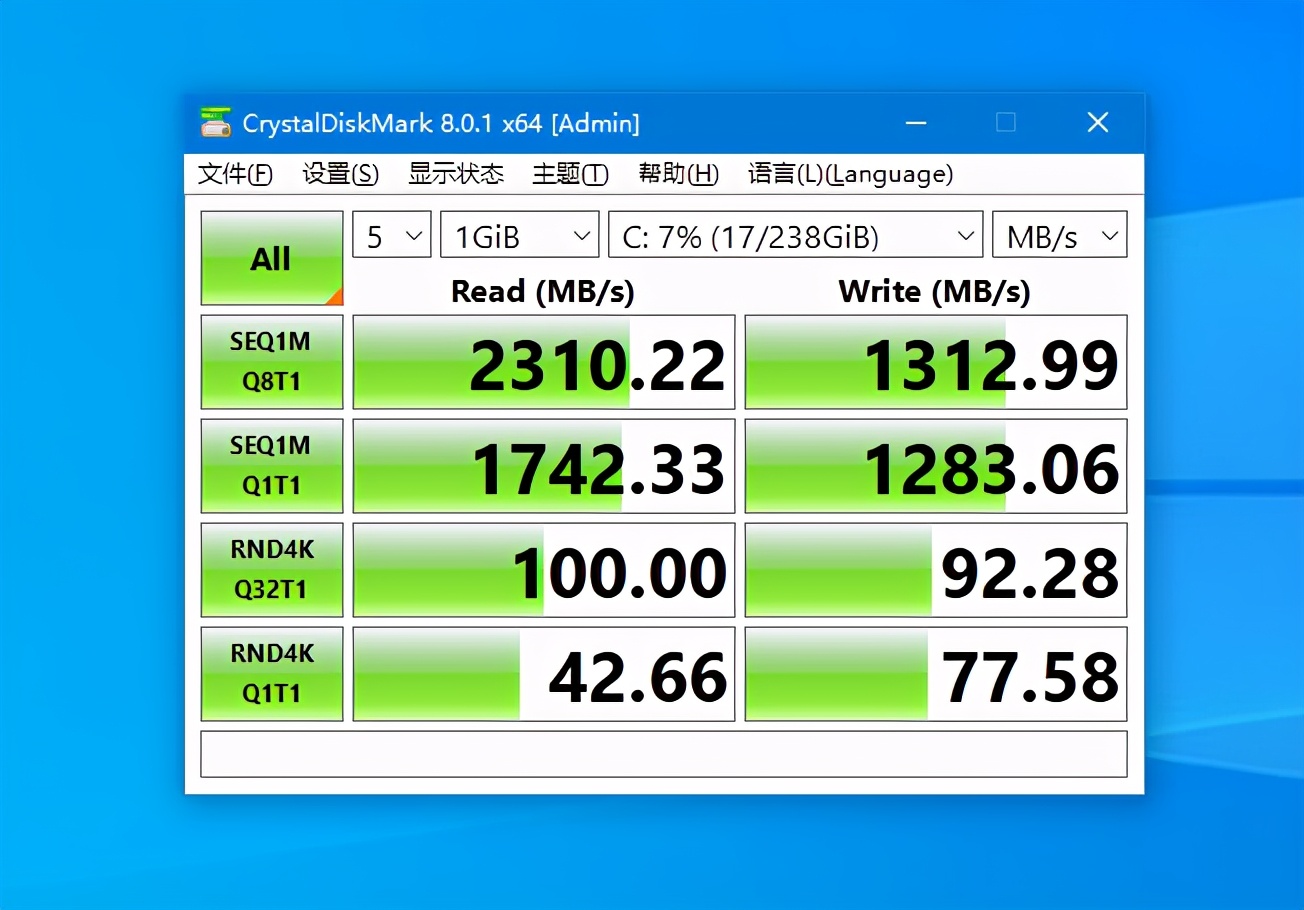The height and width of the screenshot is (910, 1304).
Task: Click the RND4K Q1T1 write value 77.58
Action: click(x=936, y=674)
